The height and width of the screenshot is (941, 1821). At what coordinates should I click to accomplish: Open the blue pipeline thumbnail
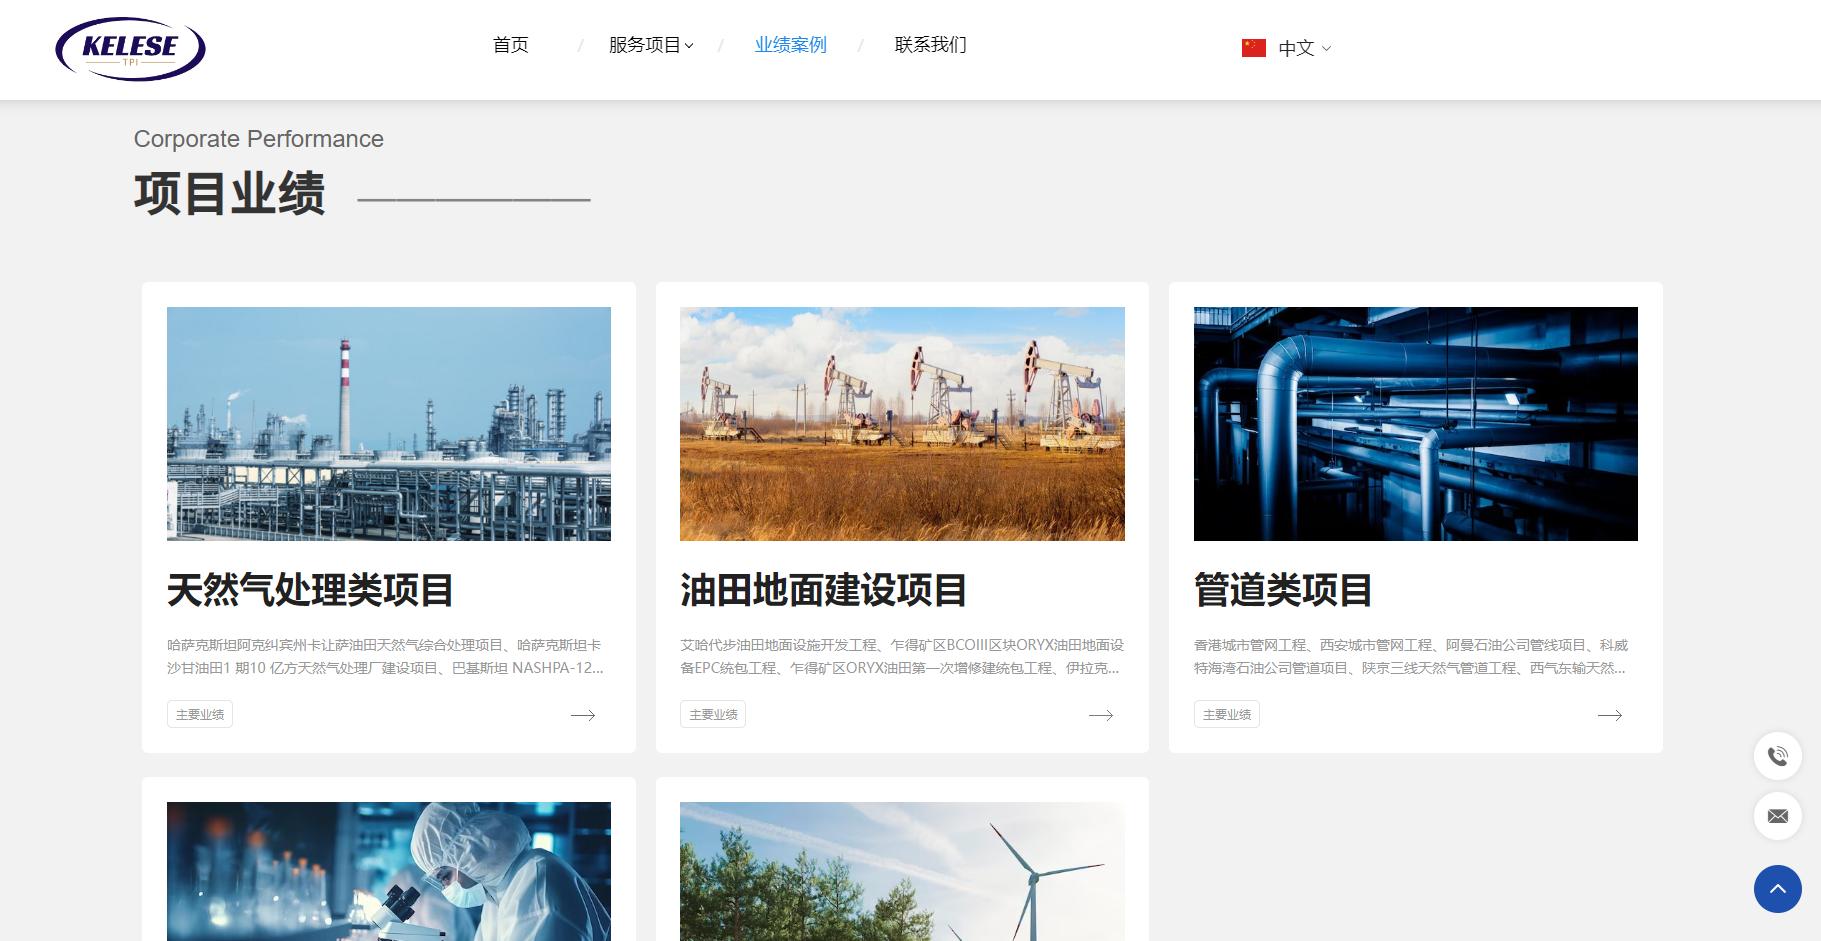1416,424
